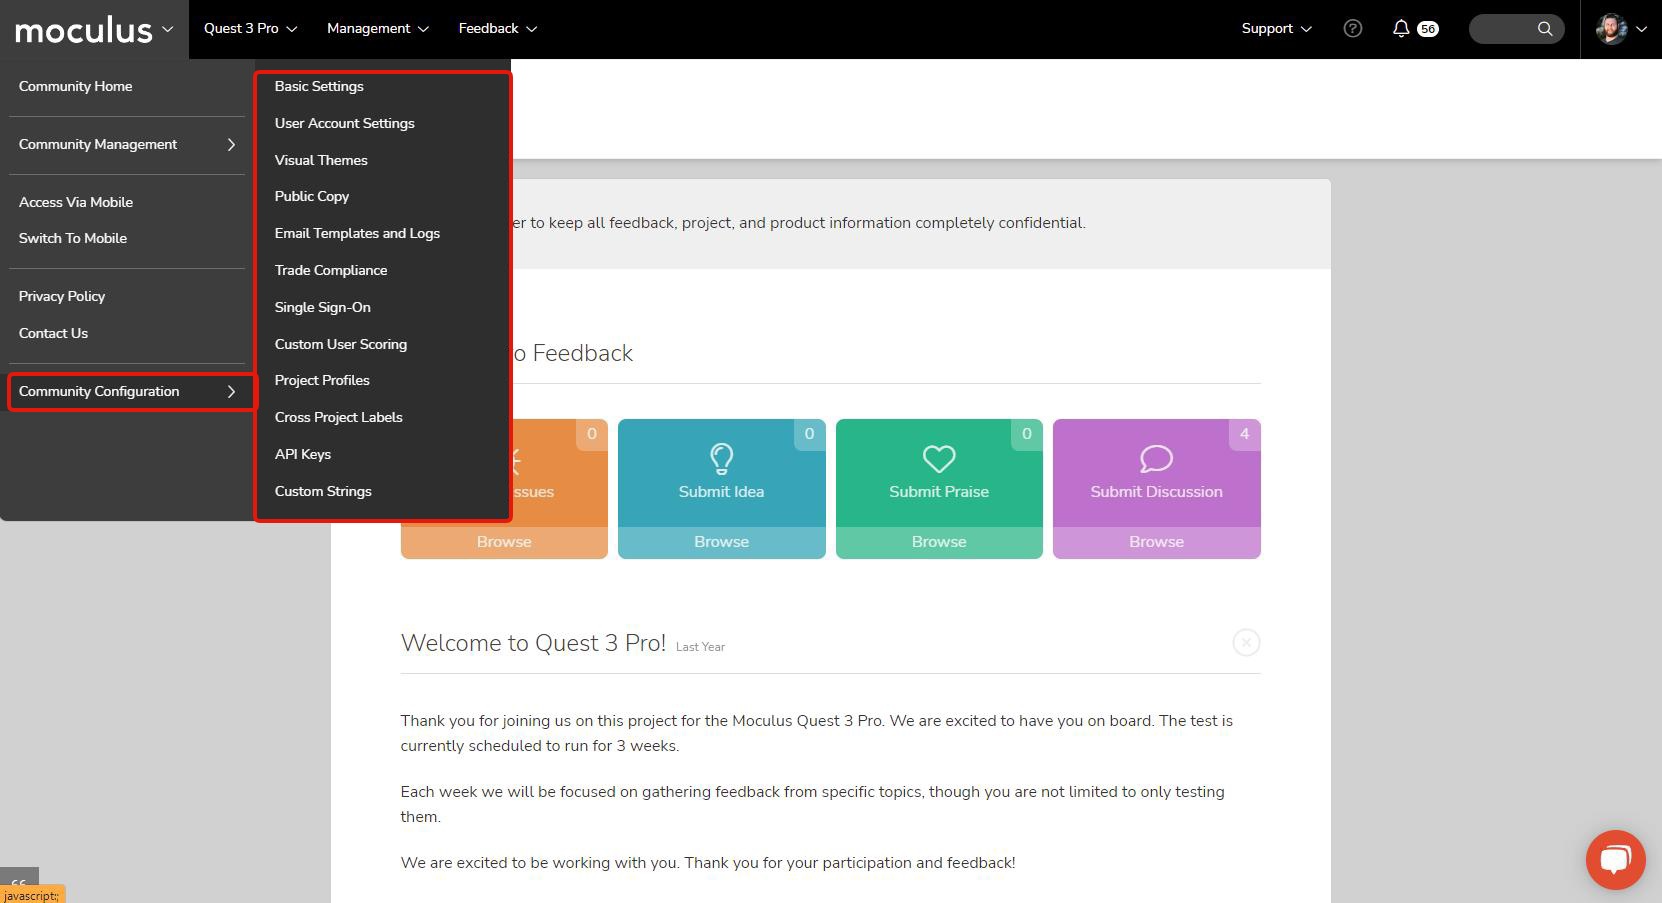Browse submitted ideas
Image resolution: width=1662 pixels, height=903 pixels.
pos(721,542)
